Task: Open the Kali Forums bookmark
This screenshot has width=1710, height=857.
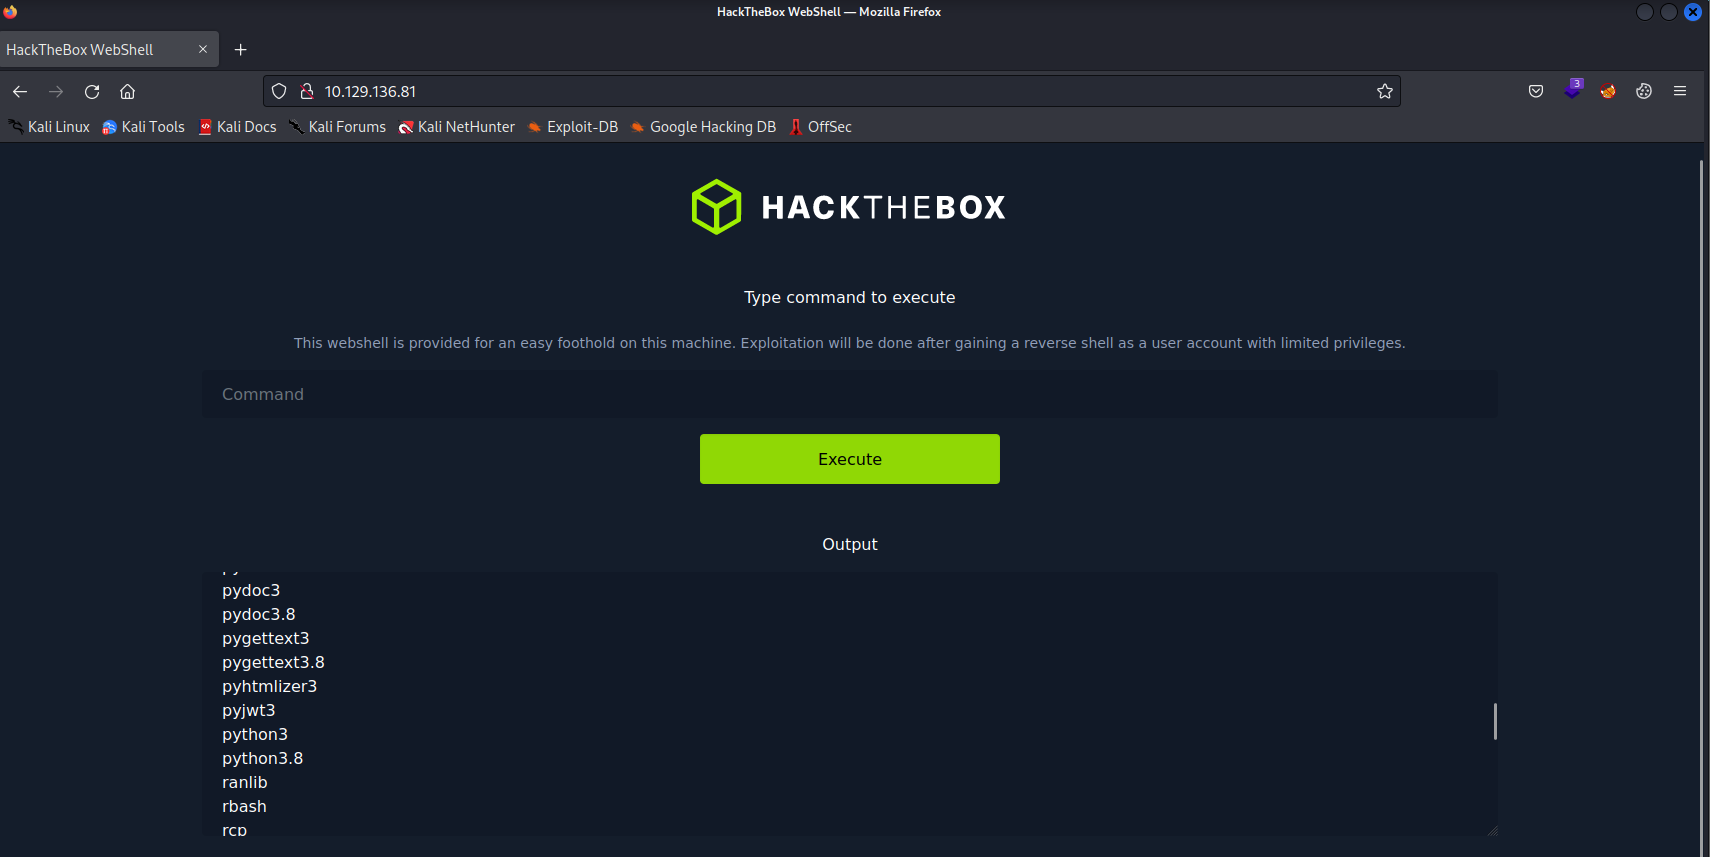Action: click(337, 127)
